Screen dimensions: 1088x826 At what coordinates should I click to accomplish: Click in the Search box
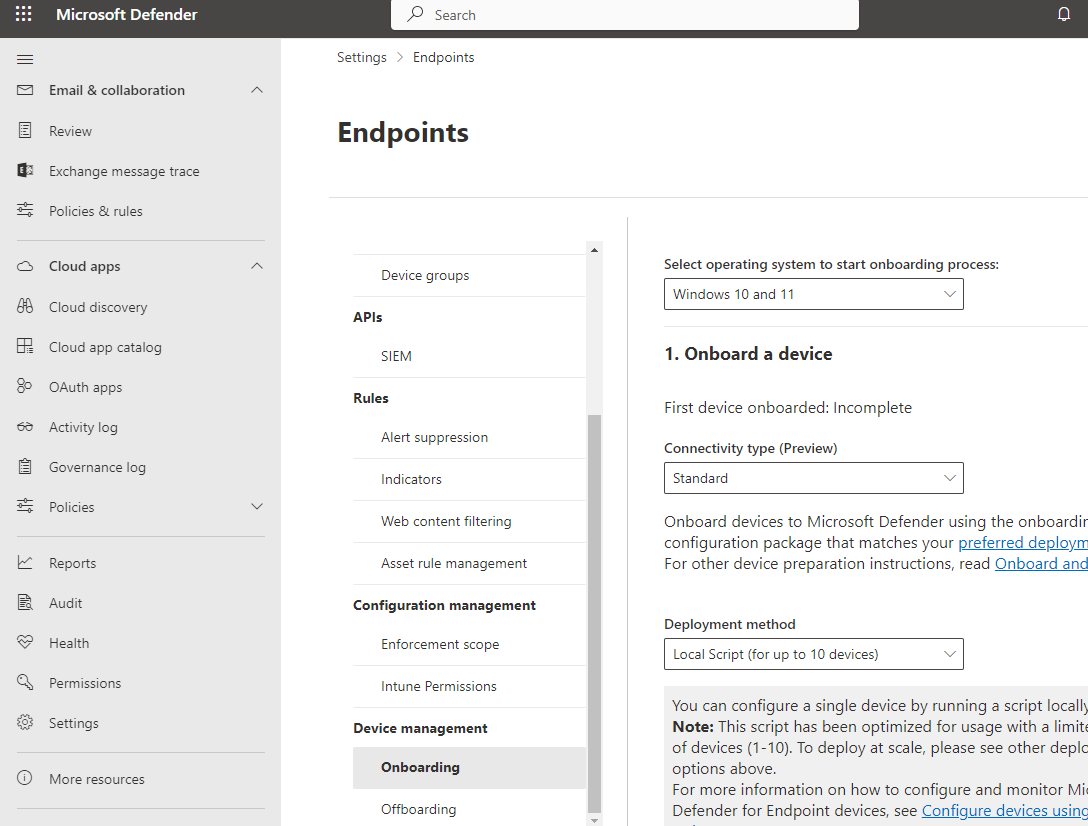click(x=624, y=15)
